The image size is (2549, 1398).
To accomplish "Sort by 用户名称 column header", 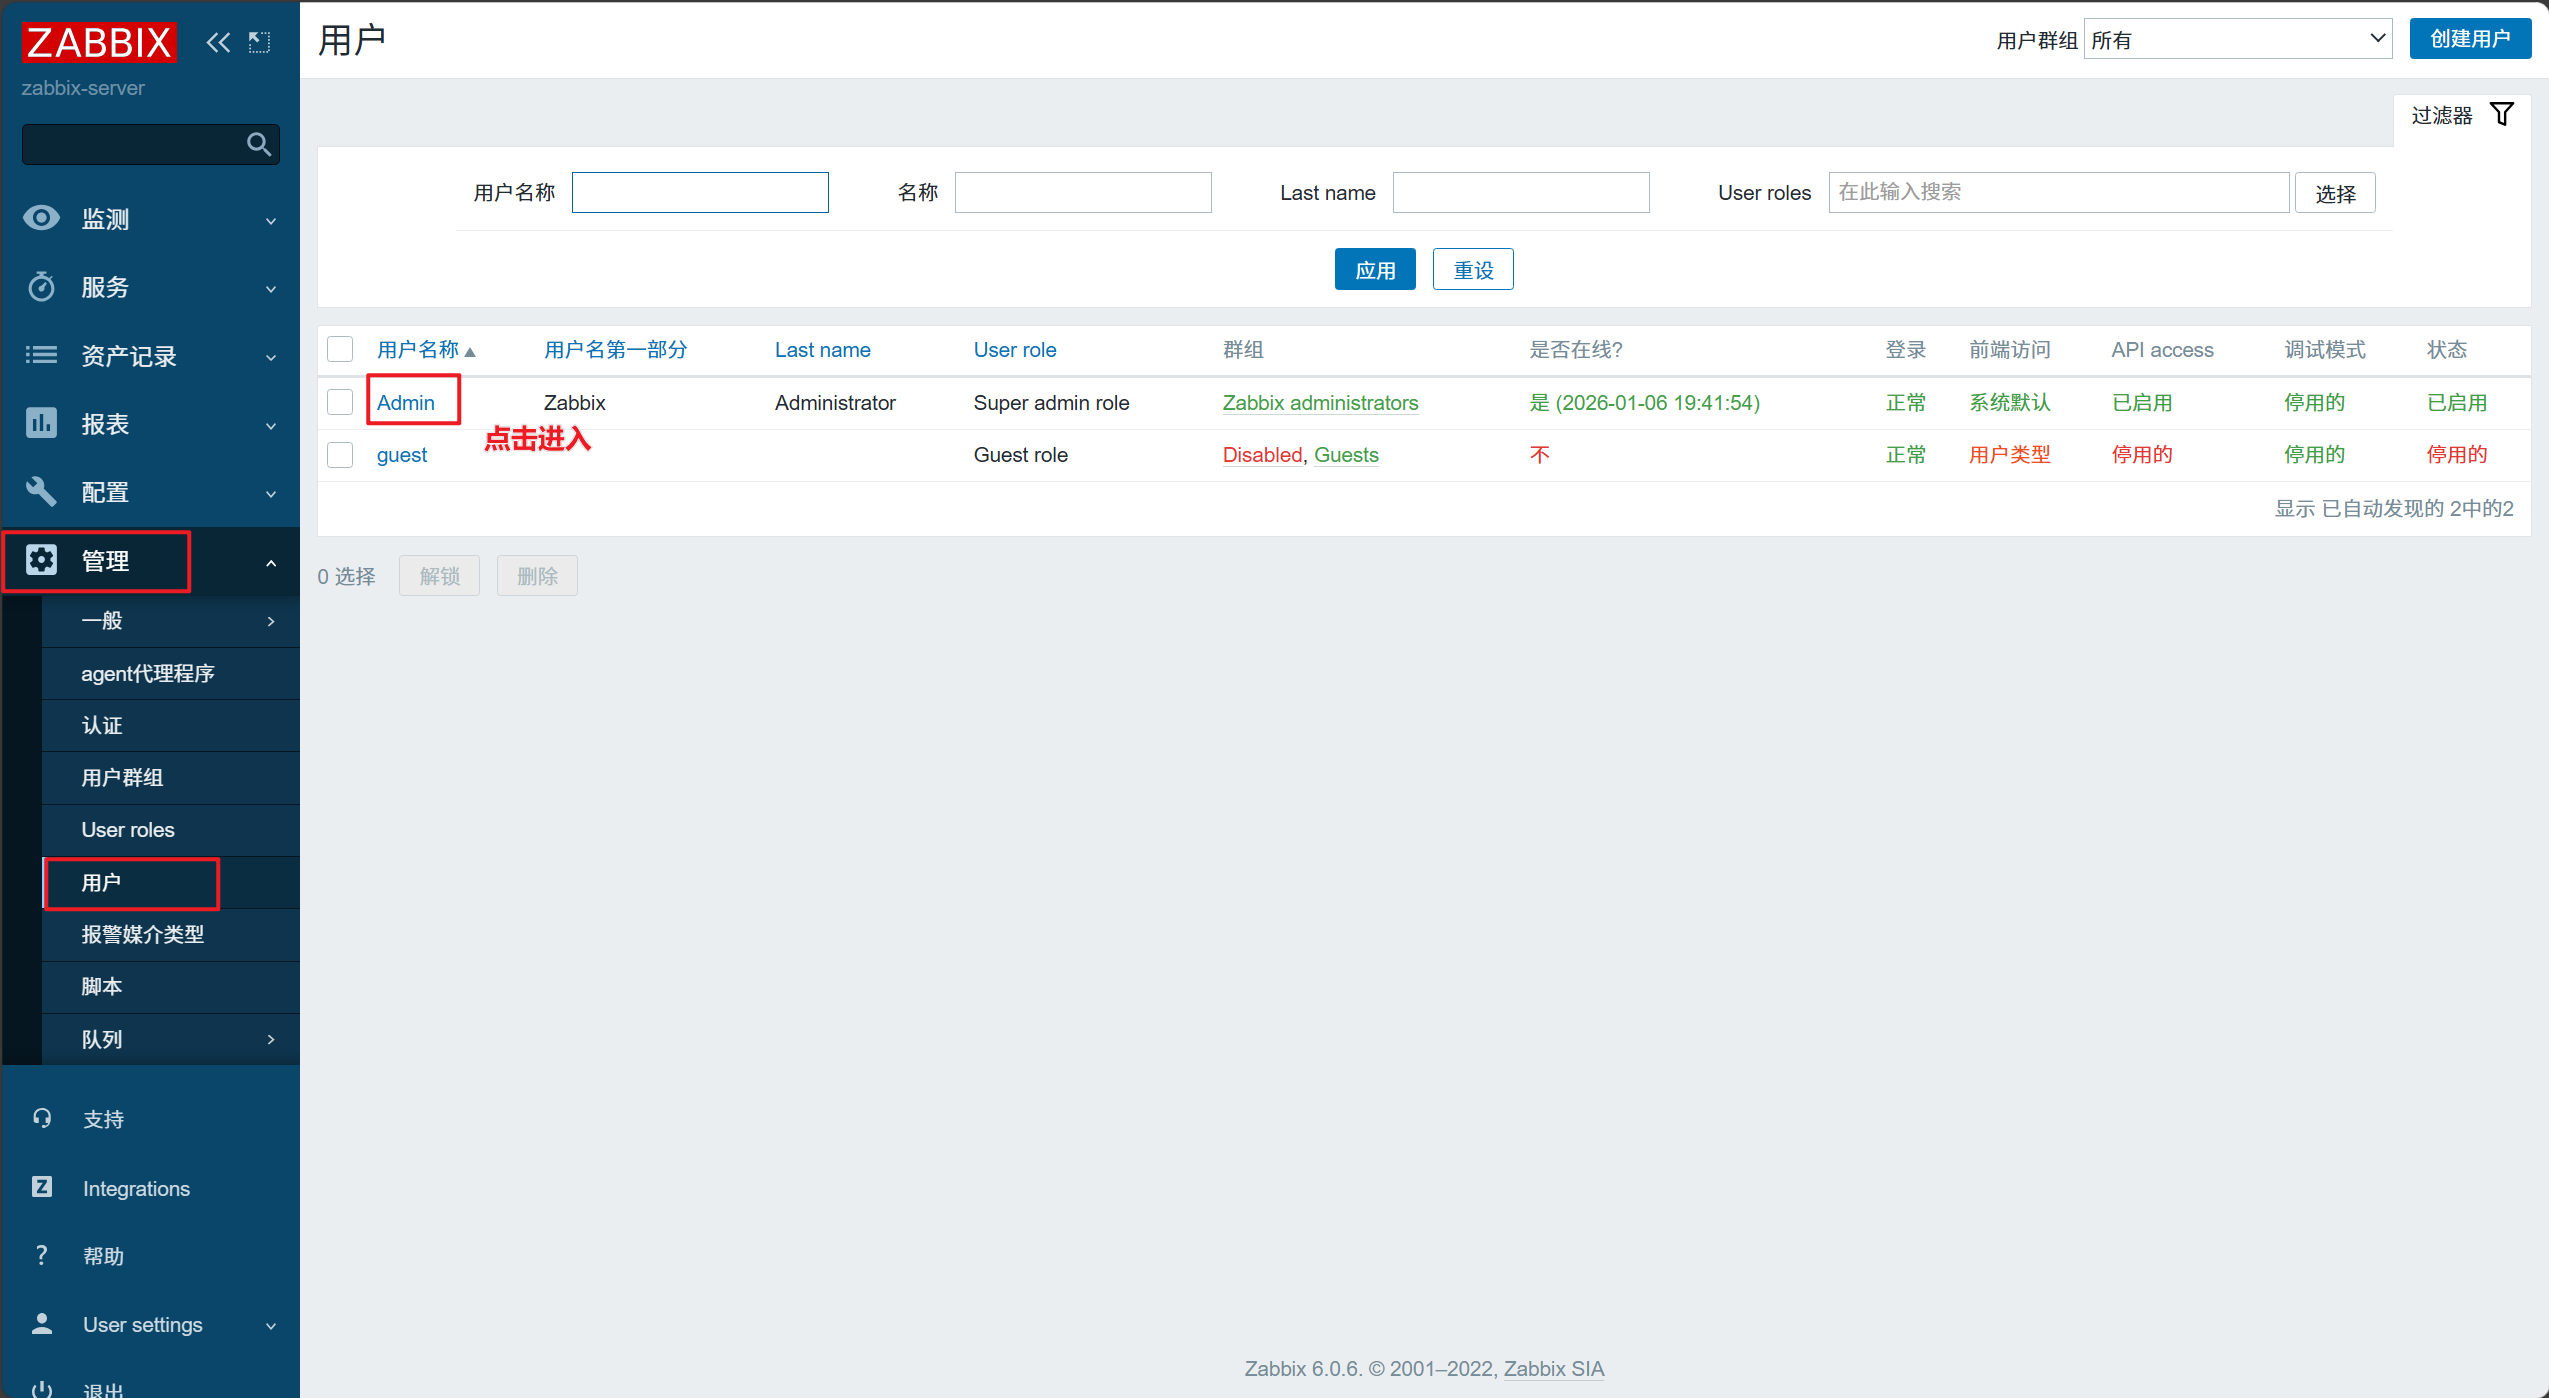I will pos(418,349).
